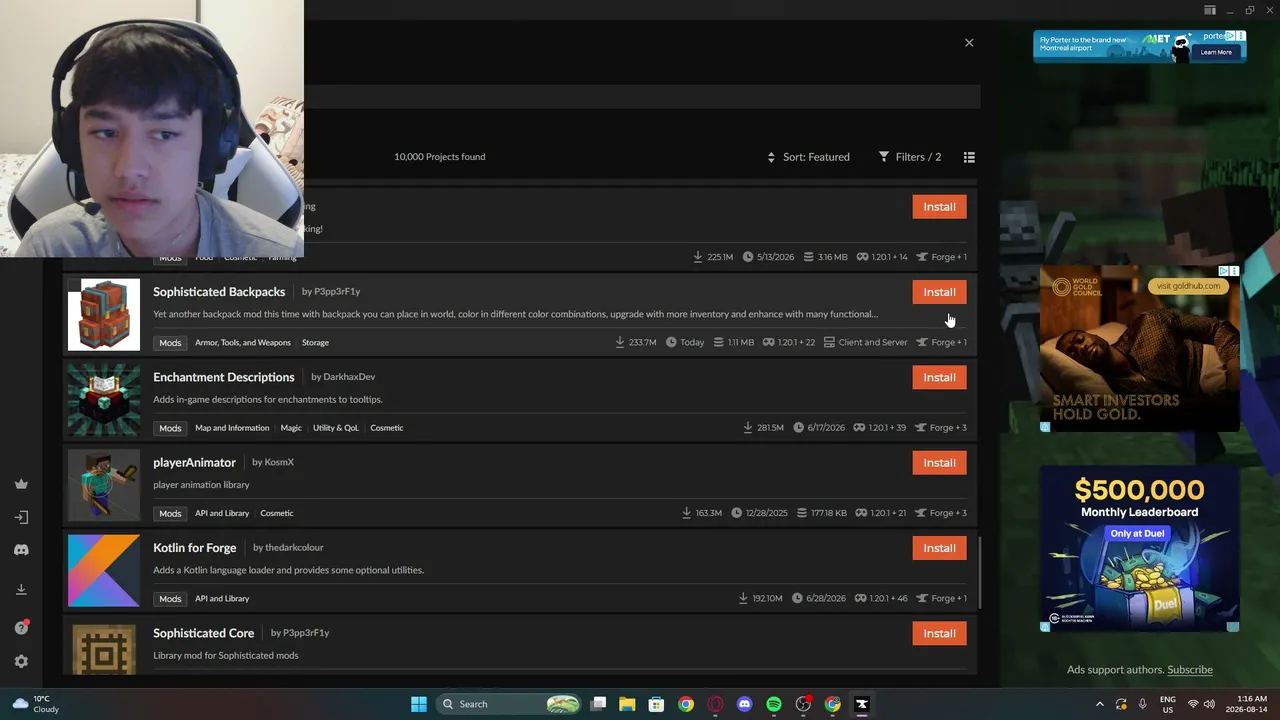Viewport: 1280px width, 720px height.
Task: Install Enchantment Descriptions
Action: (x=939, y=377)
